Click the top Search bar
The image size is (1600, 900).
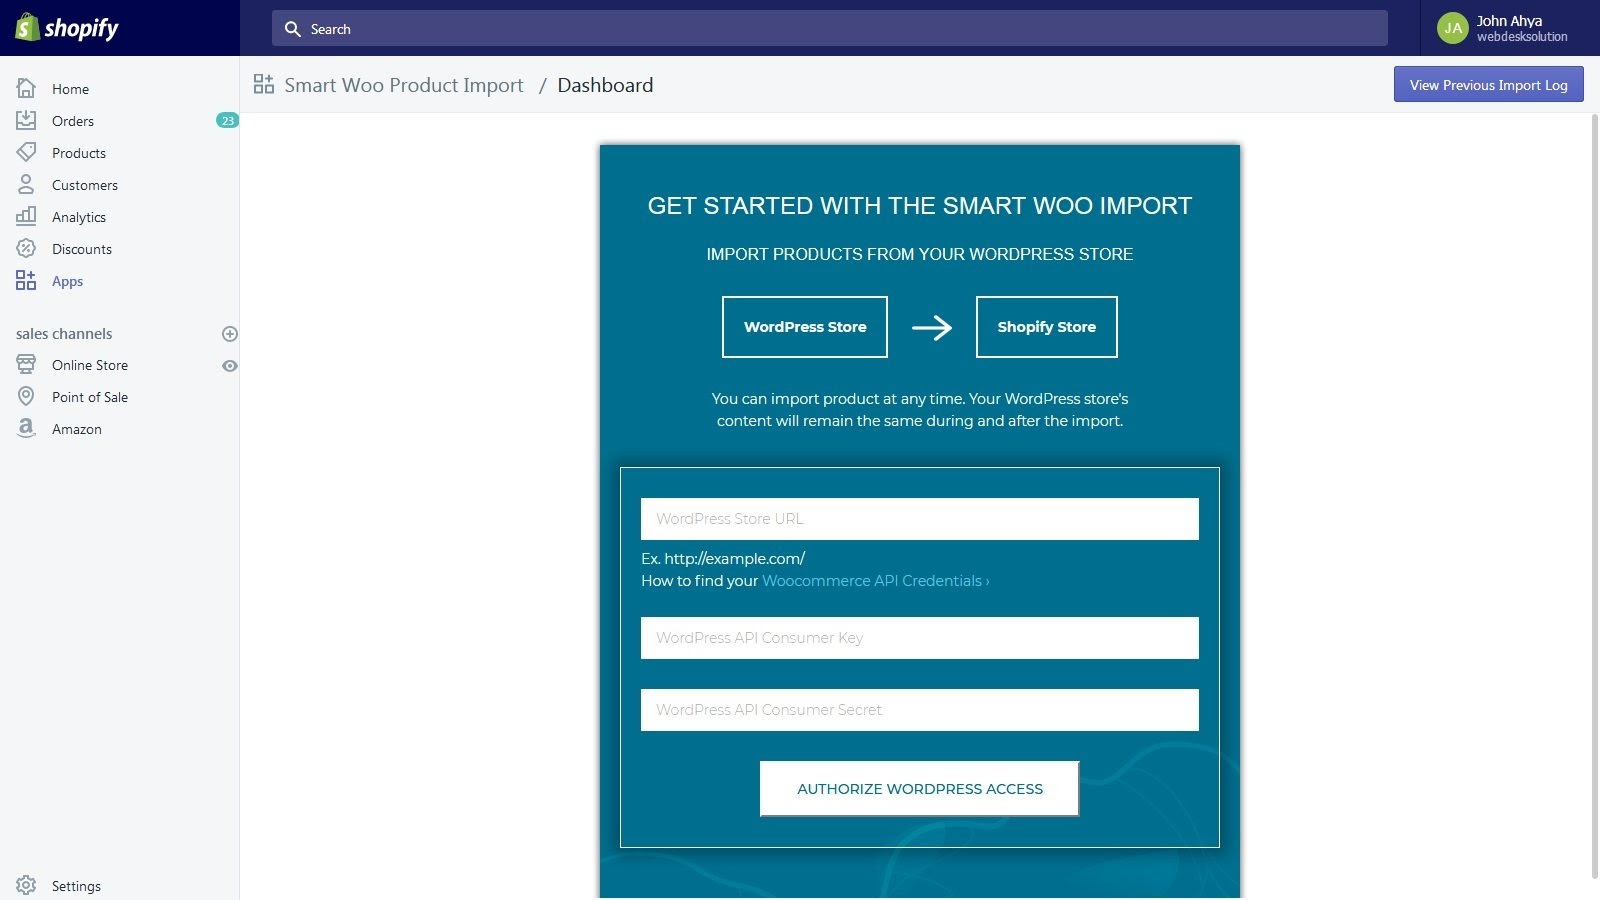pos(830,28)
